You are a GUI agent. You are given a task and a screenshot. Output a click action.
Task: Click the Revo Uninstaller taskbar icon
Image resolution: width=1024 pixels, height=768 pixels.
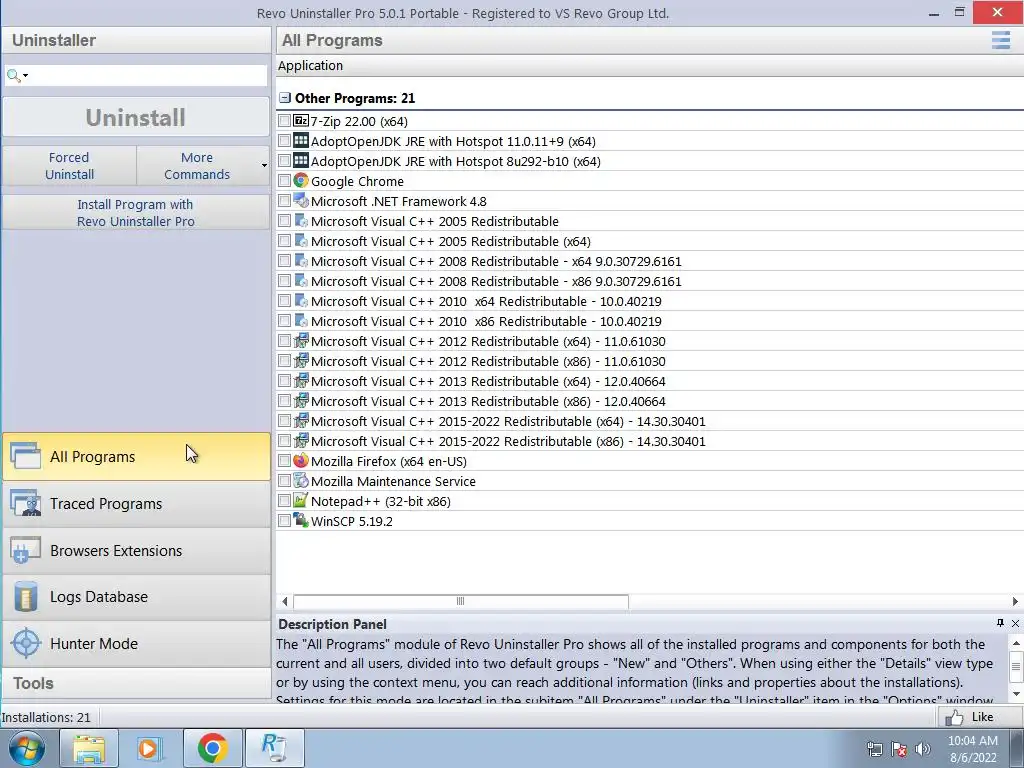click(x=274, y=748)
